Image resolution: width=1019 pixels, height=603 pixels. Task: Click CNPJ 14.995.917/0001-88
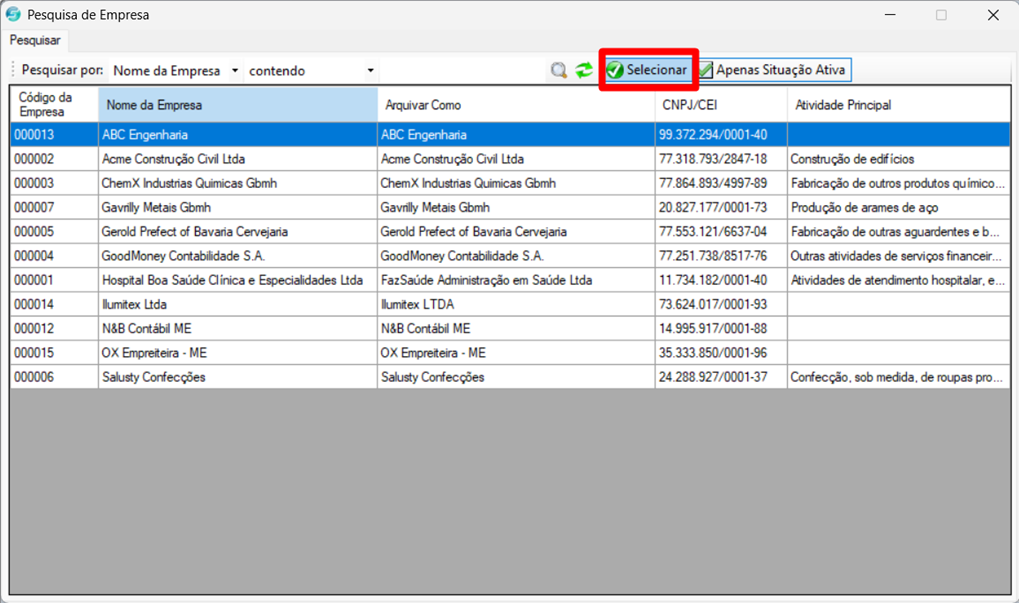tap(721, 329)
